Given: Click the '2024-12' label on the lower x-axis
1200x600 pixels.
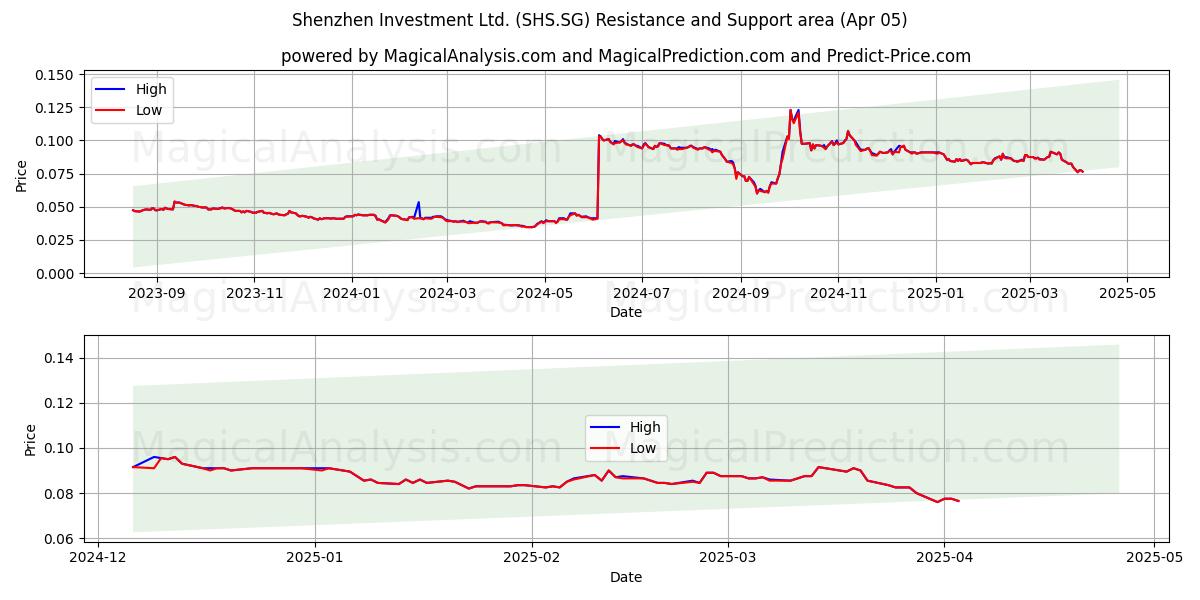Looking at the screenshot, I should (x=98, y=558).
